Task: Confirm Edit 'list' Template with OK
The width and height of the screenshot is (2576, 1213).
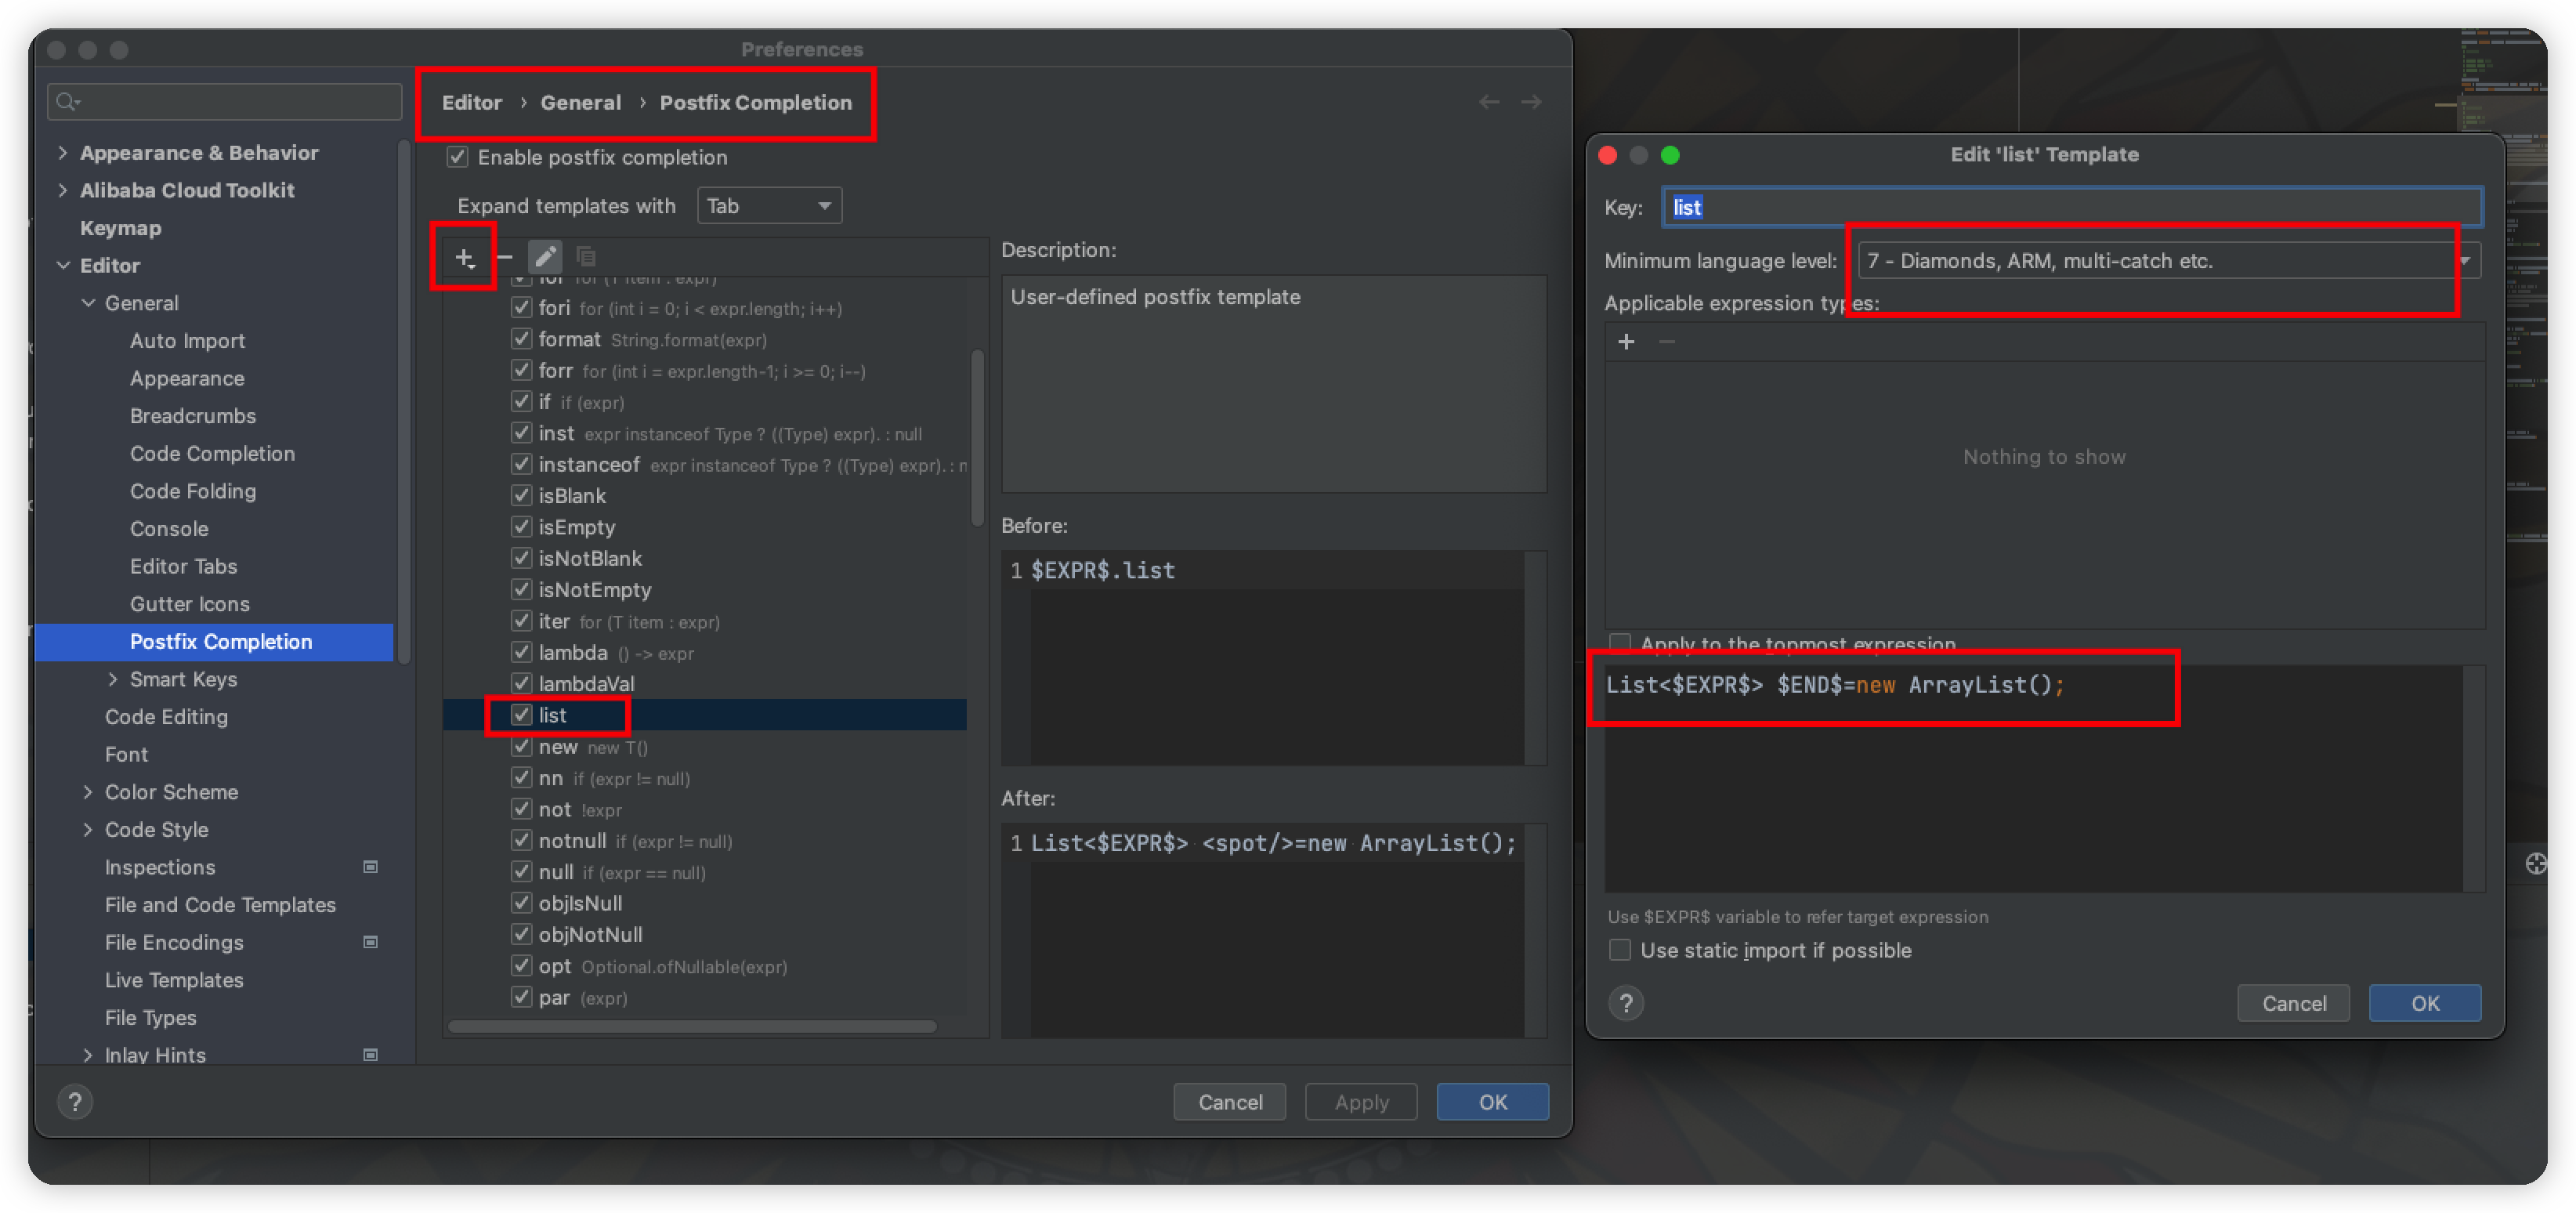Action: 2424,1003
